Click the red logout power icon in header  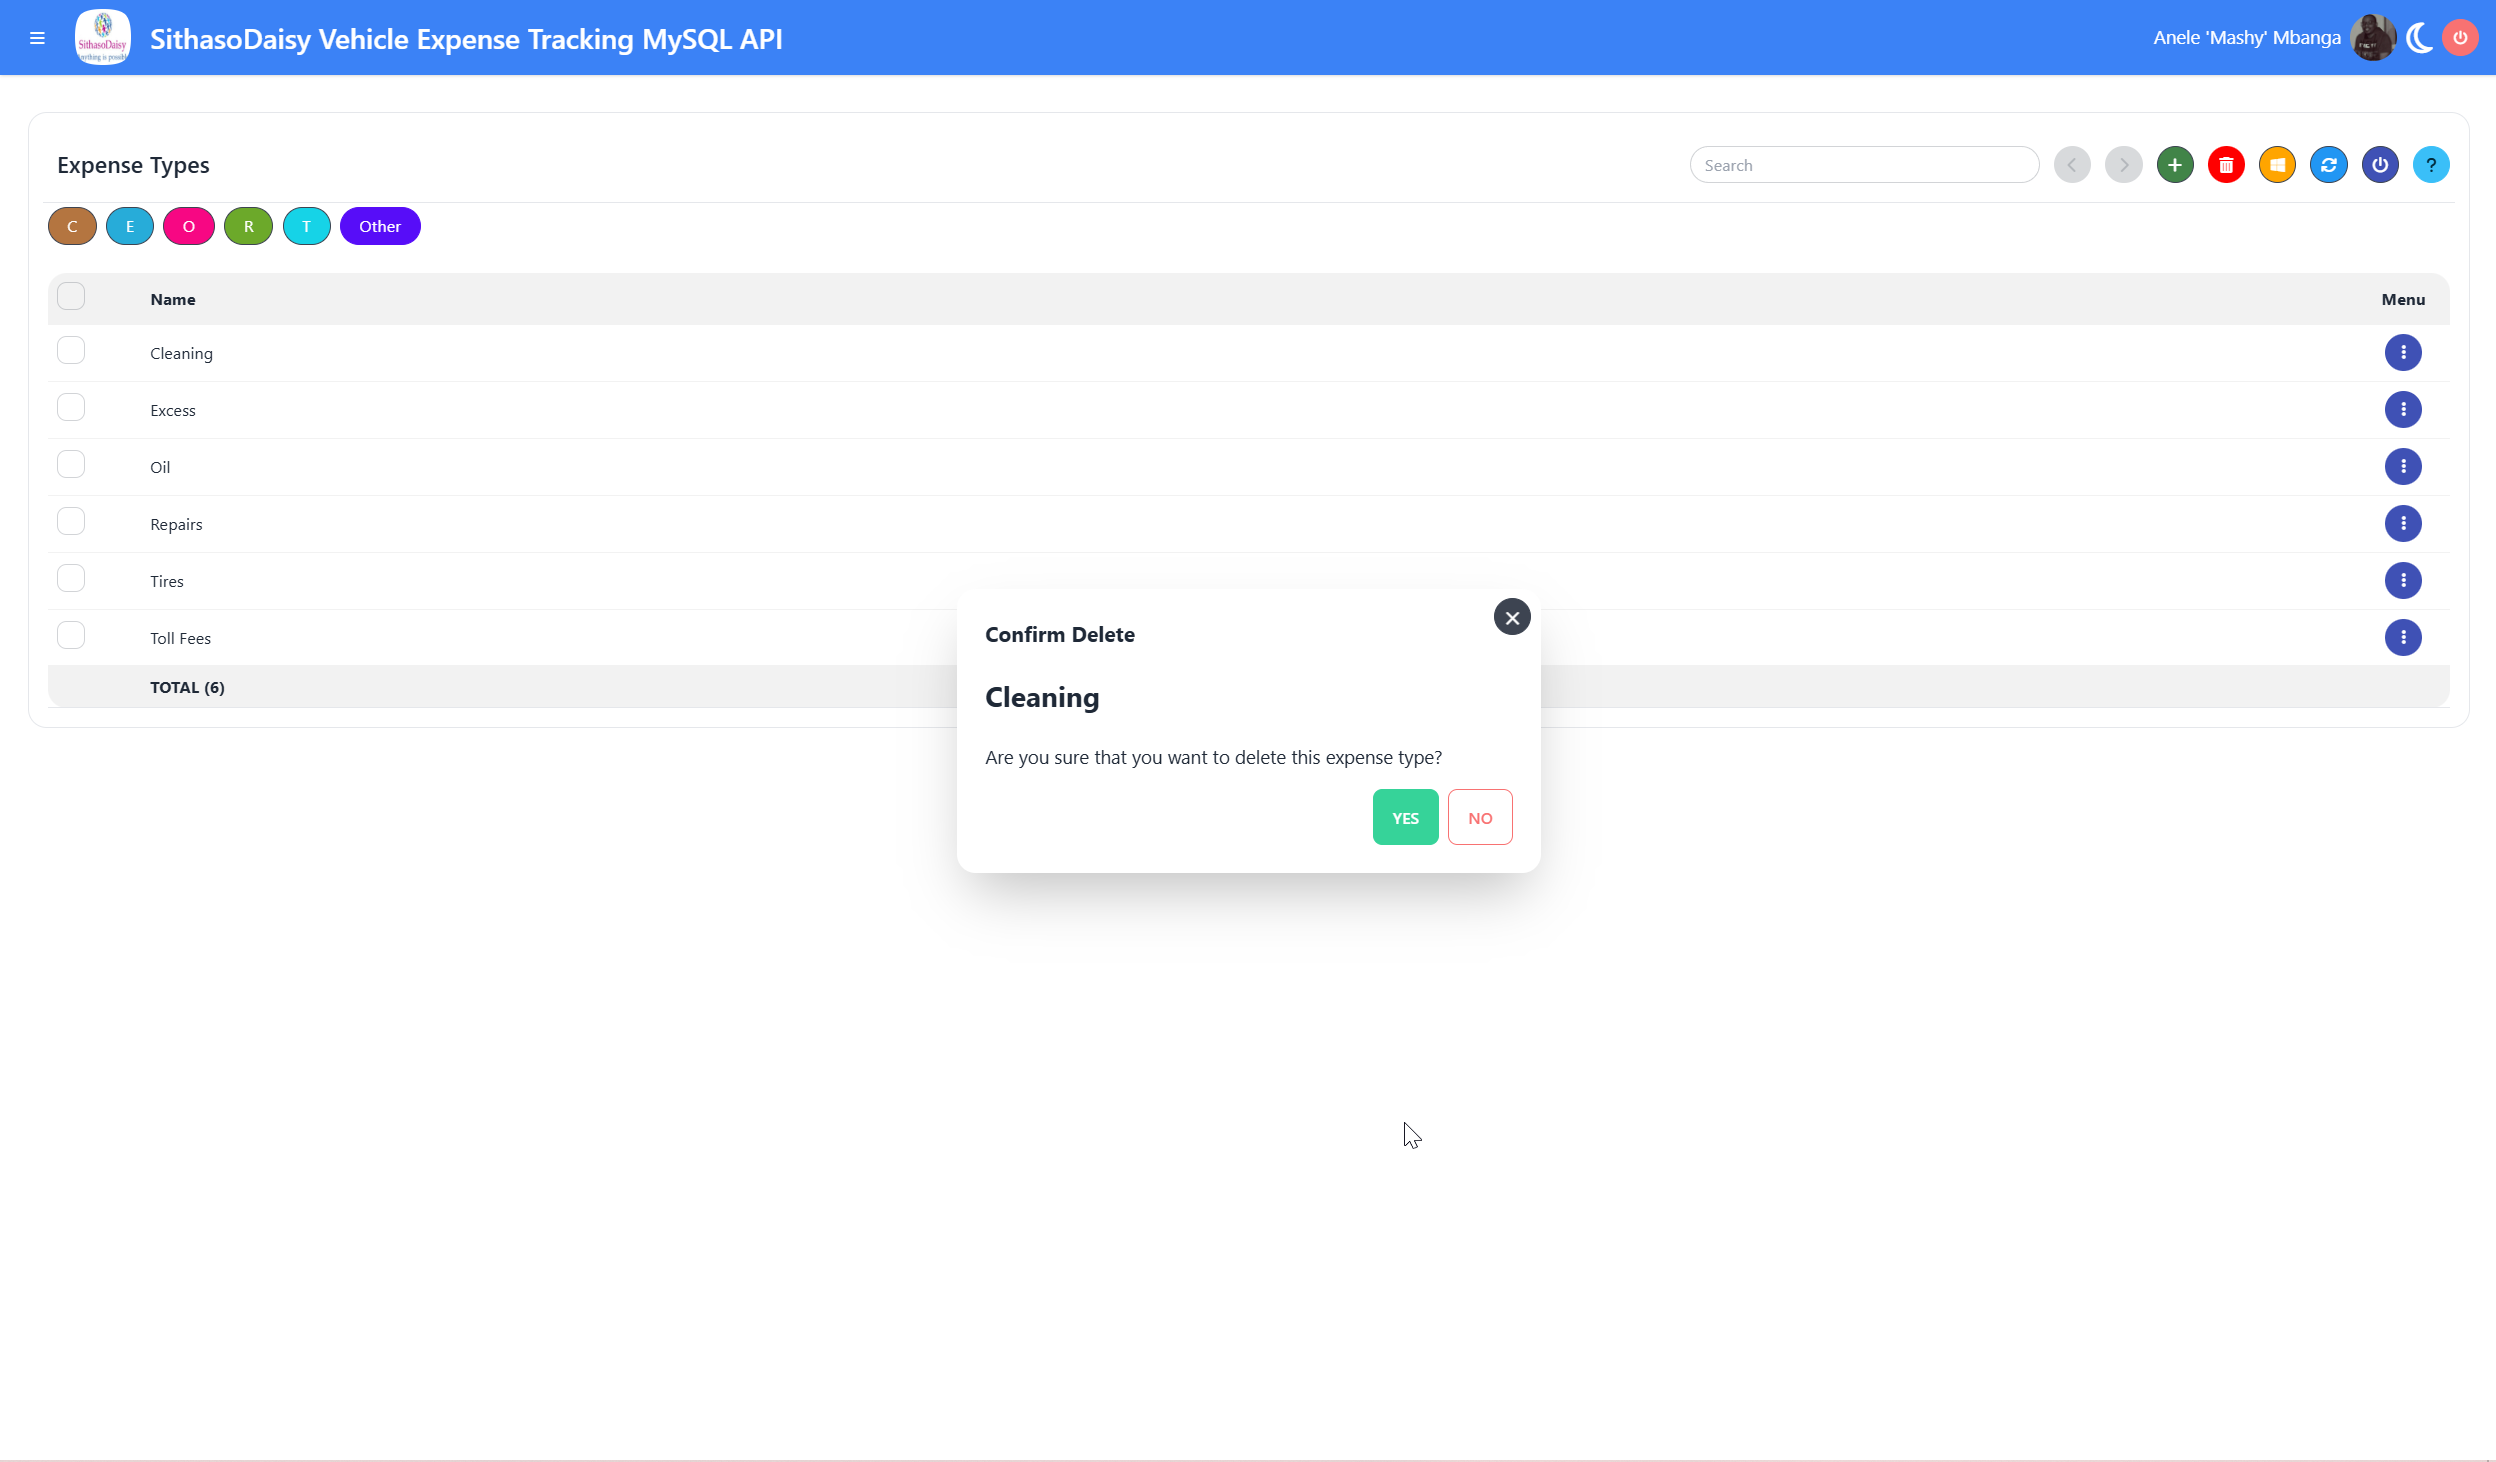click(2460, 38)
